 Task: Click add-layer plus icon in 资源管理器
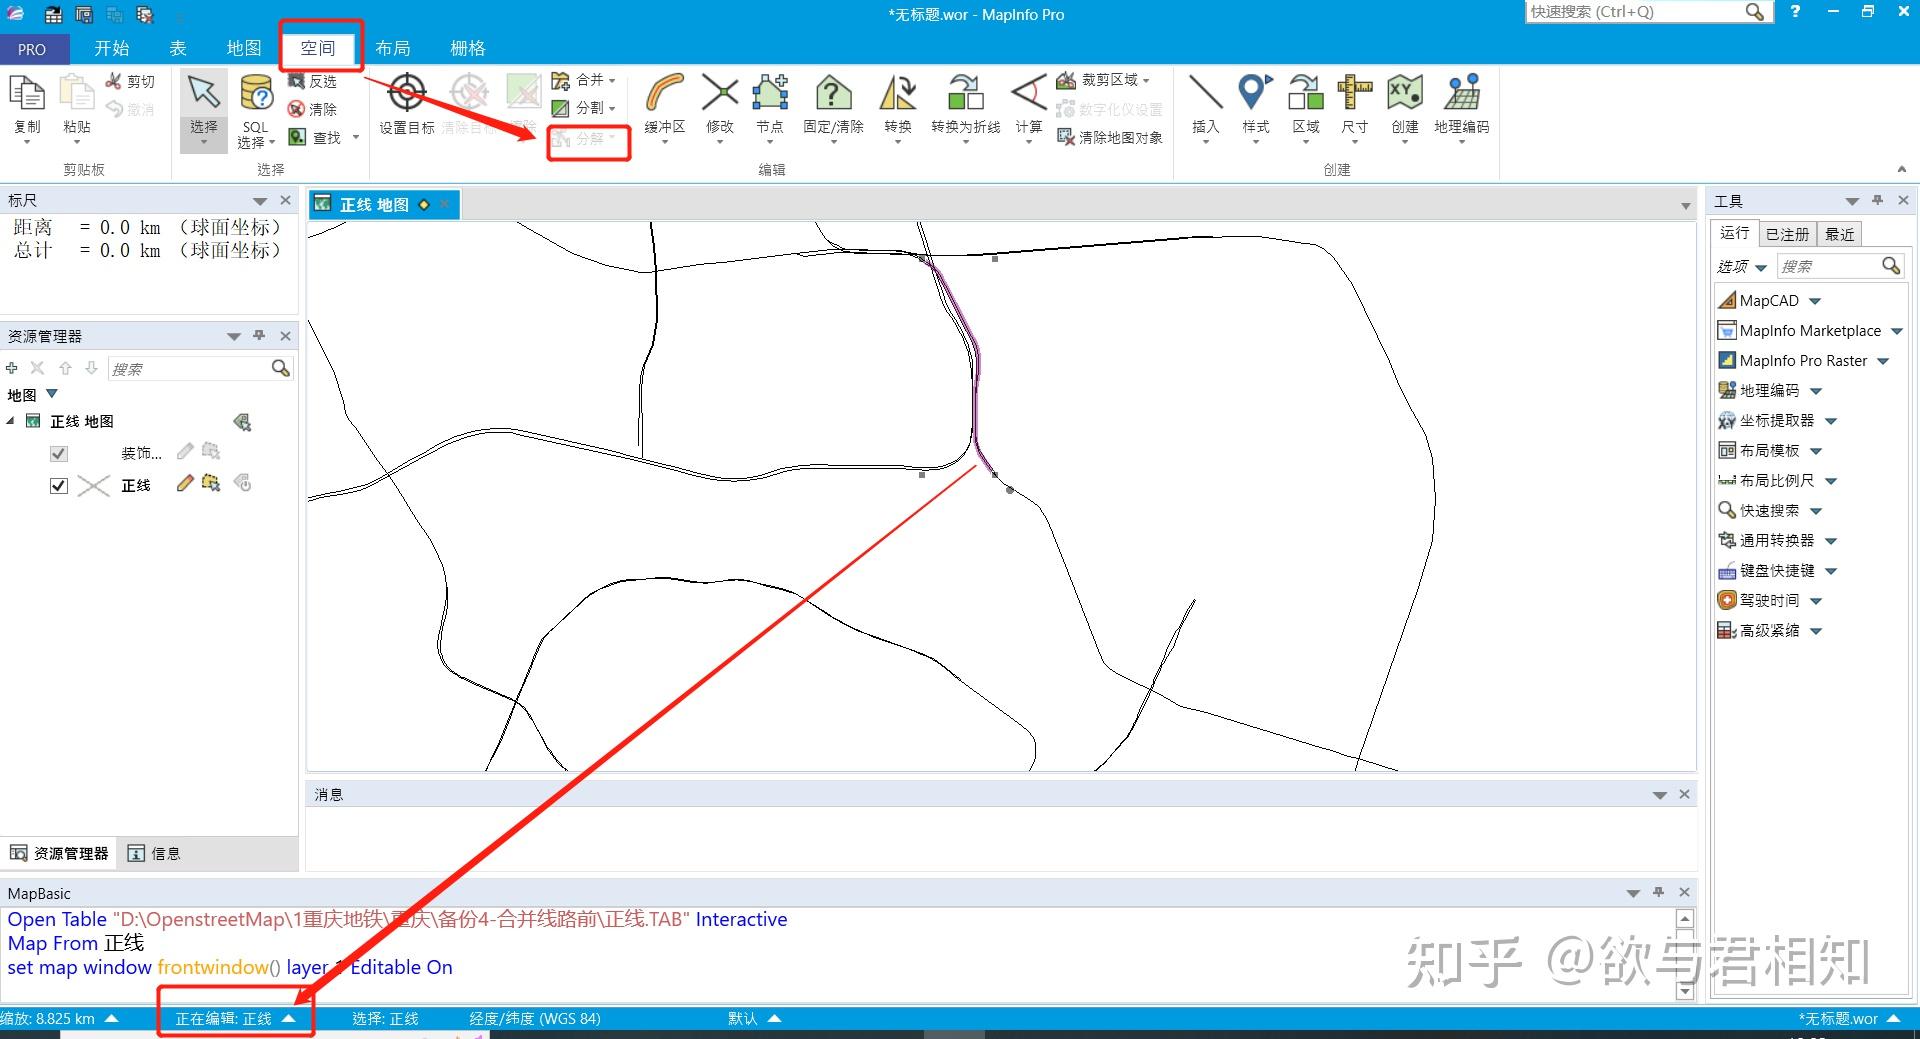[x=12, y=368]
